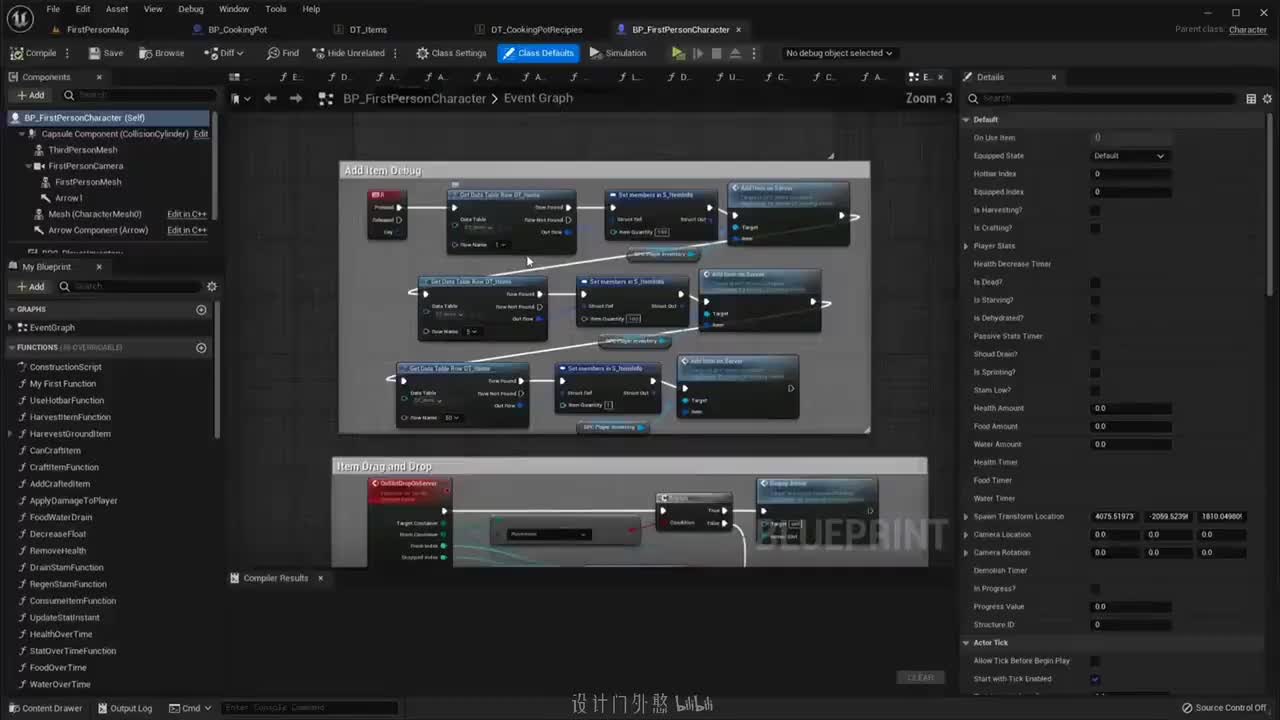Click the Class Defaults button
The image size is (1280, 720).
pyautogui.click(x=538, y=53)
